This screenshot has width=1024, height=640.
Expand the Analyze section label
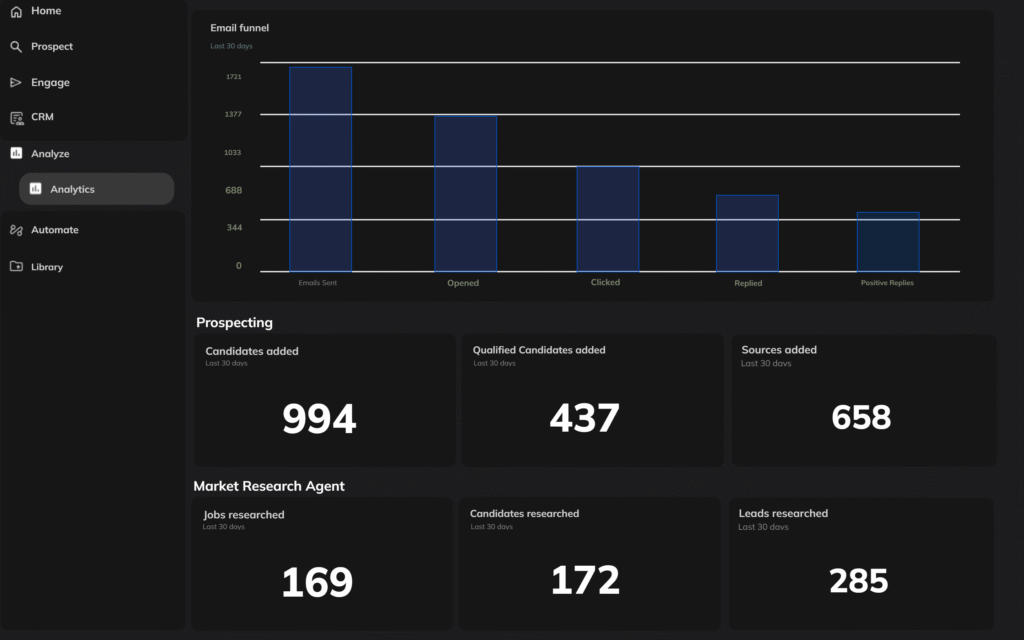tap(50, 154)
